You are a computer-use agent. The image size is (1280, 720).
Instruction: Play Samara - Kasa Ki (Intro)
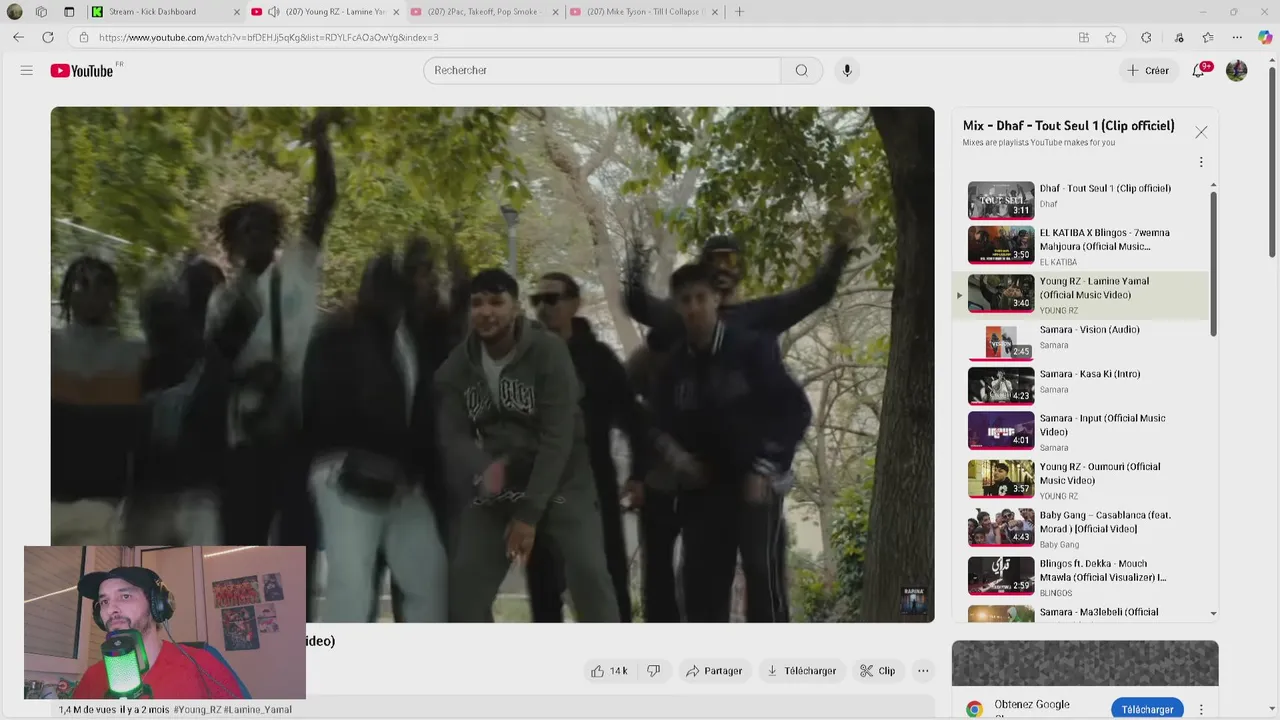(x=1083, y=386)
